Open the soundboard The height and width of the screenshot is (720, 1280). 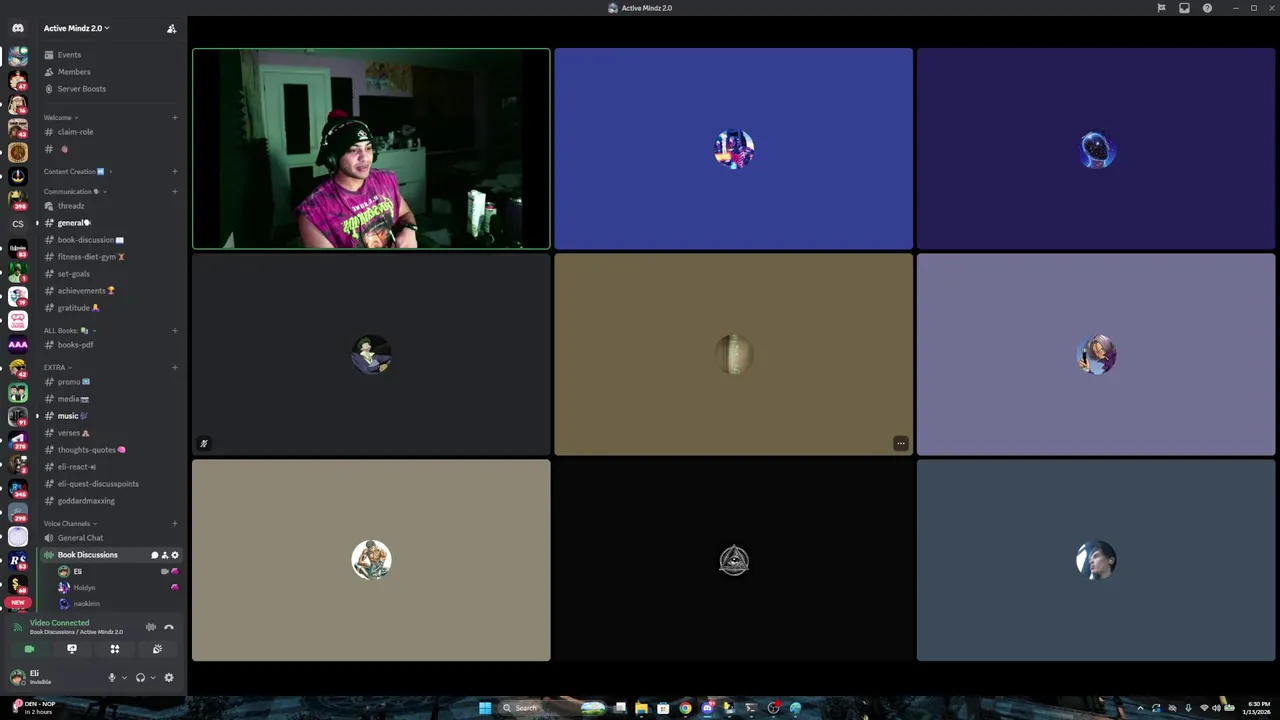(x=158, y=649)
